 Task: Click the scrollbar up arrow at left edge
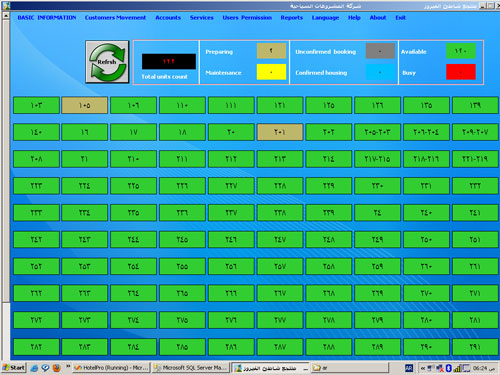pos(6,16)
